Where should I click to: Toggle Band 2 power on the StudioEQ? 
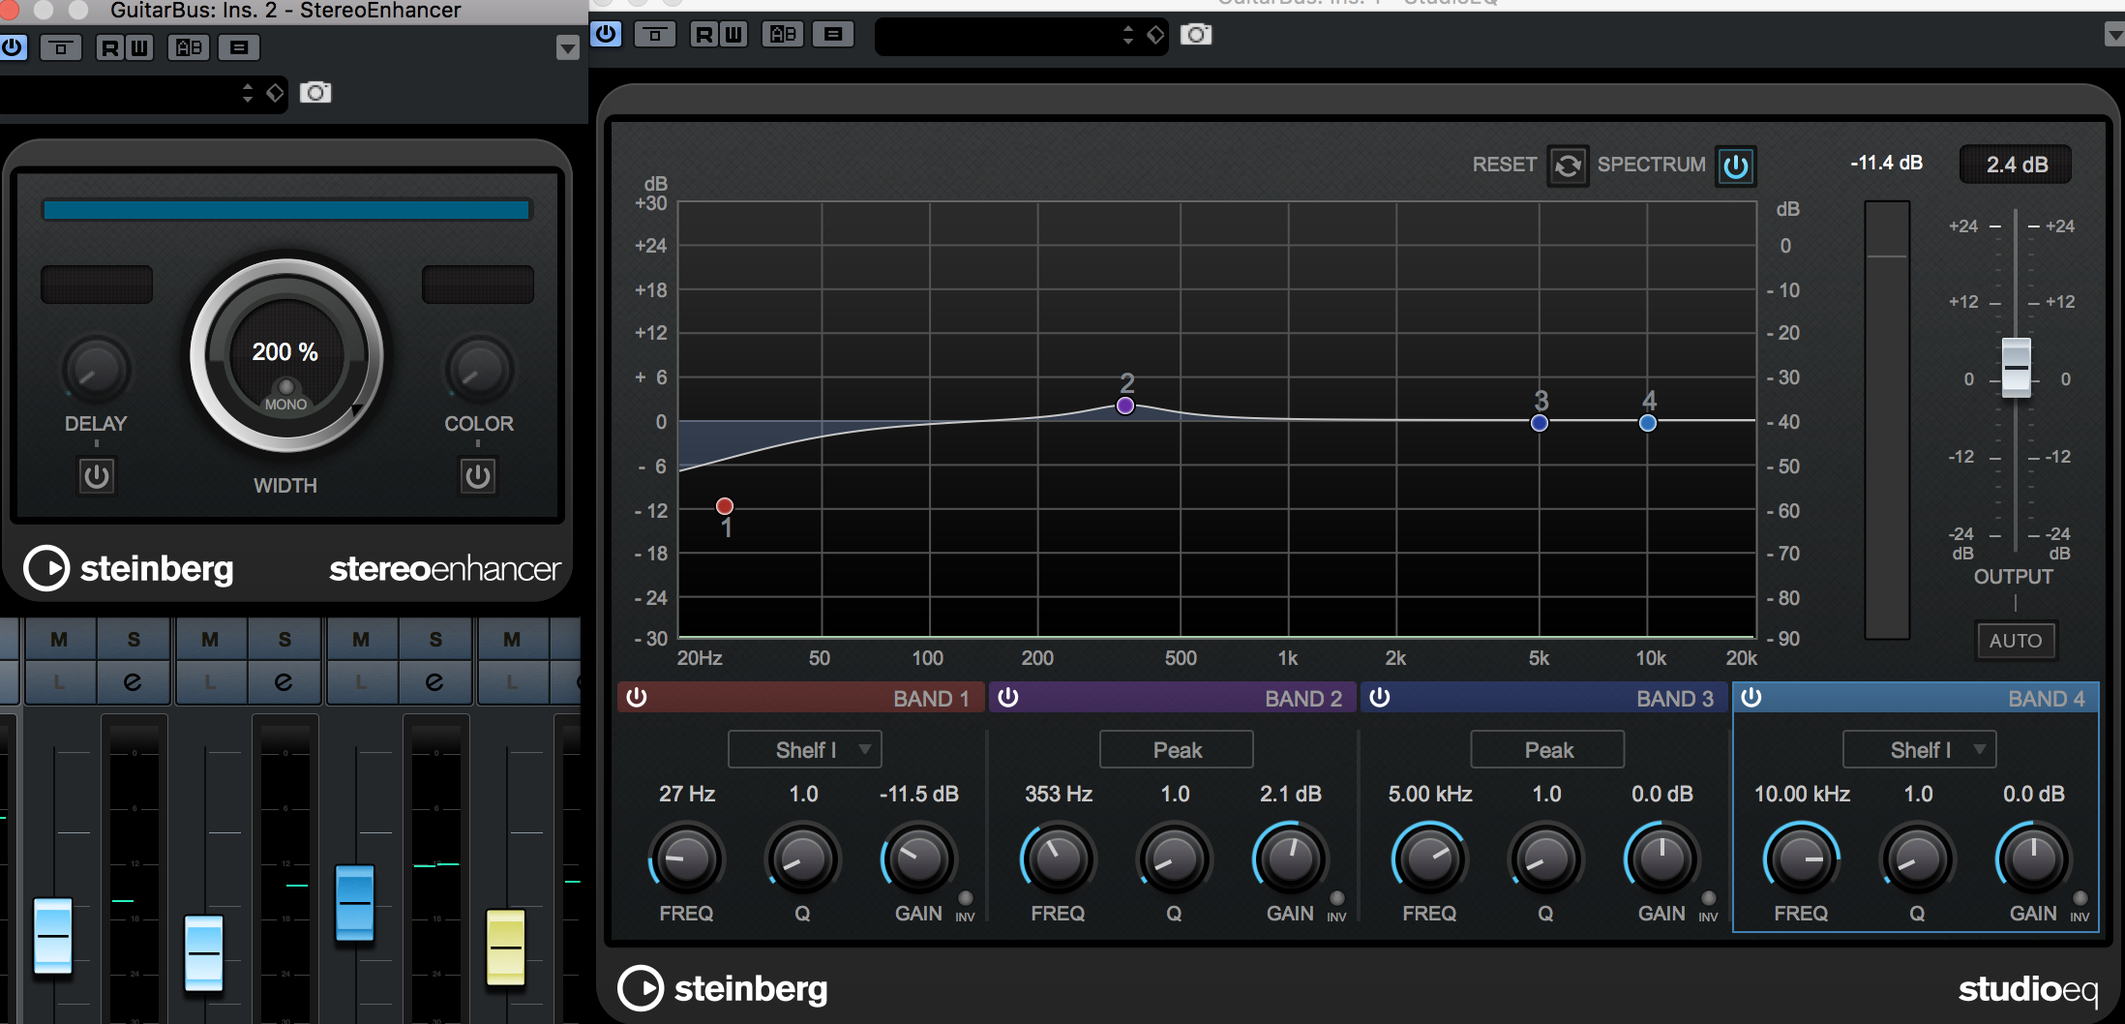click(1008, 697)
